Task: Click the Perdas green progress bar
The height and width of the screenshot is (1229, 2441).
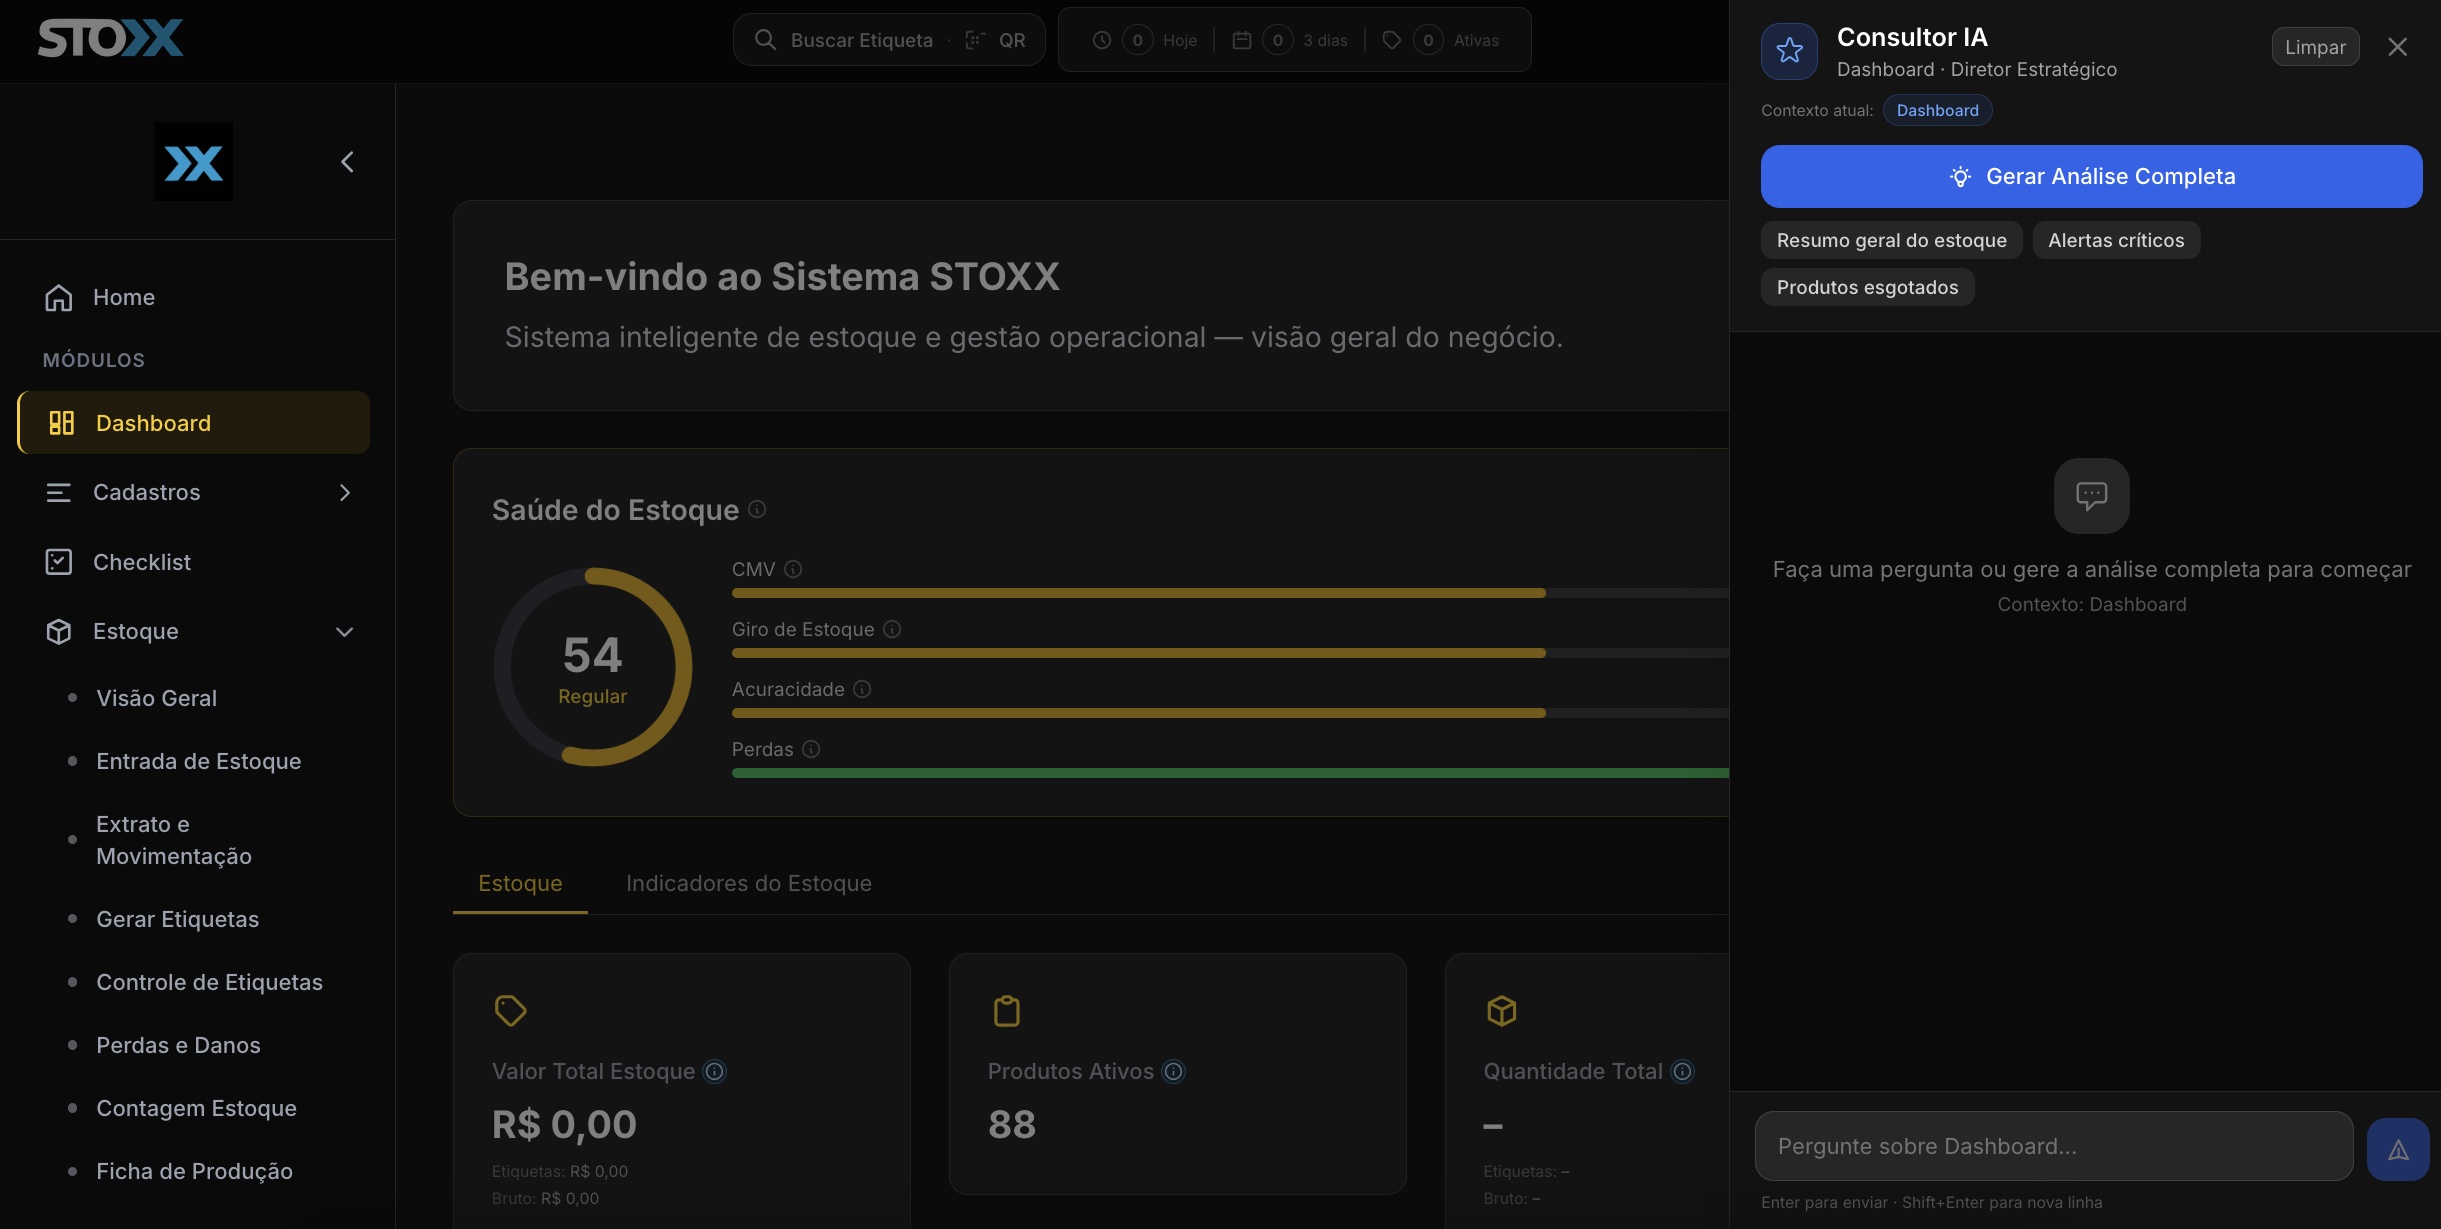Action: coord(1230,773)
